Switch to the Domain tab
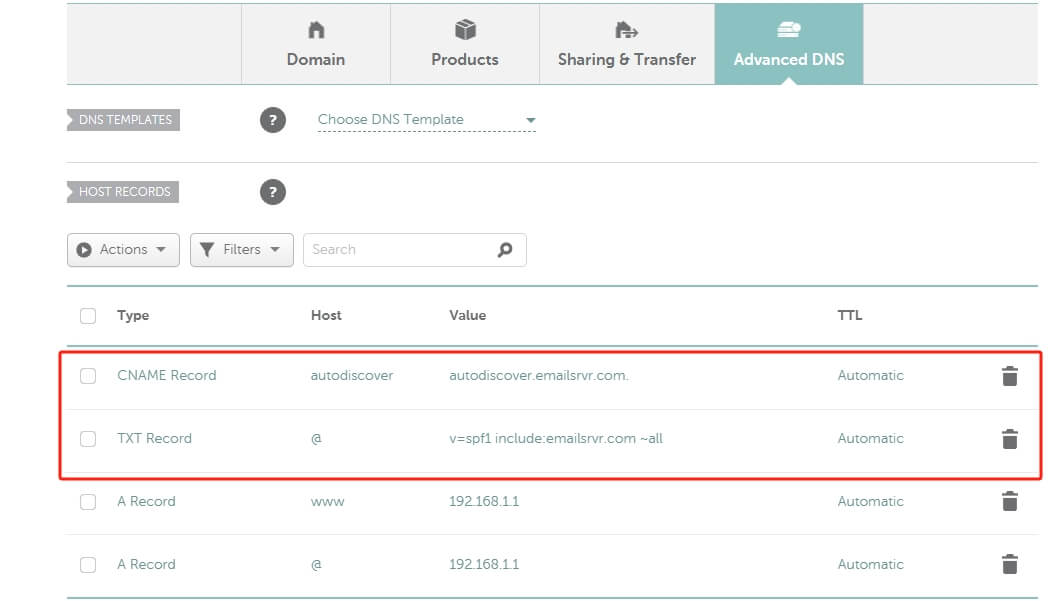The width and height of the screenshot is (1051, 601). (316, 45)
